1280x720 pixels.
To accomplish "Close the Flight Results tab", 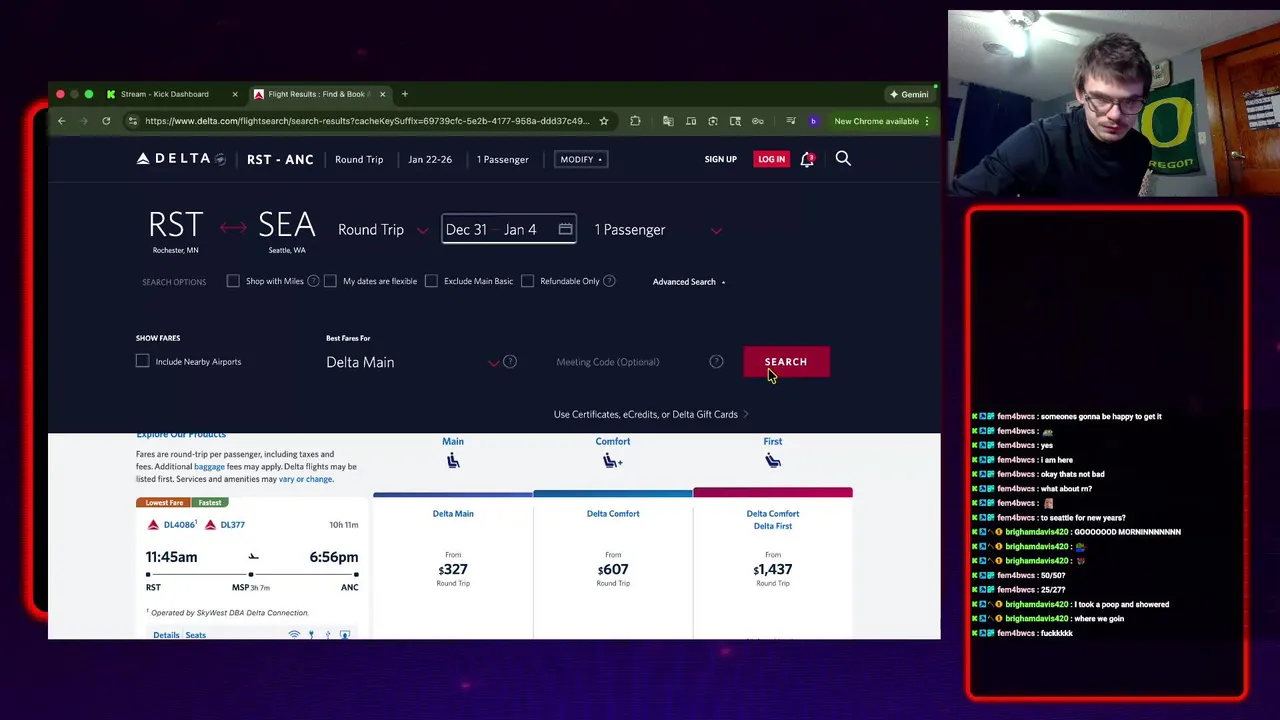I will 382,94.
